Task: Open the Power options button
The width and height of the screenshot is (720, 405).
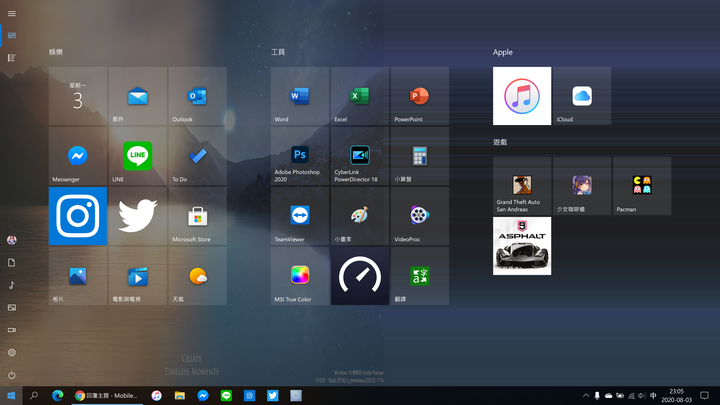Action: 11,375
